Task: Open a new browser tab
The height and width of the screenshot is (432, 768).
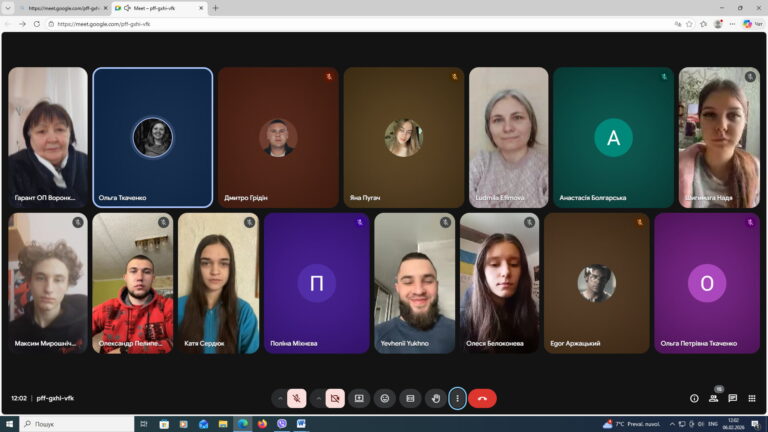Action: tap(215, 8)
